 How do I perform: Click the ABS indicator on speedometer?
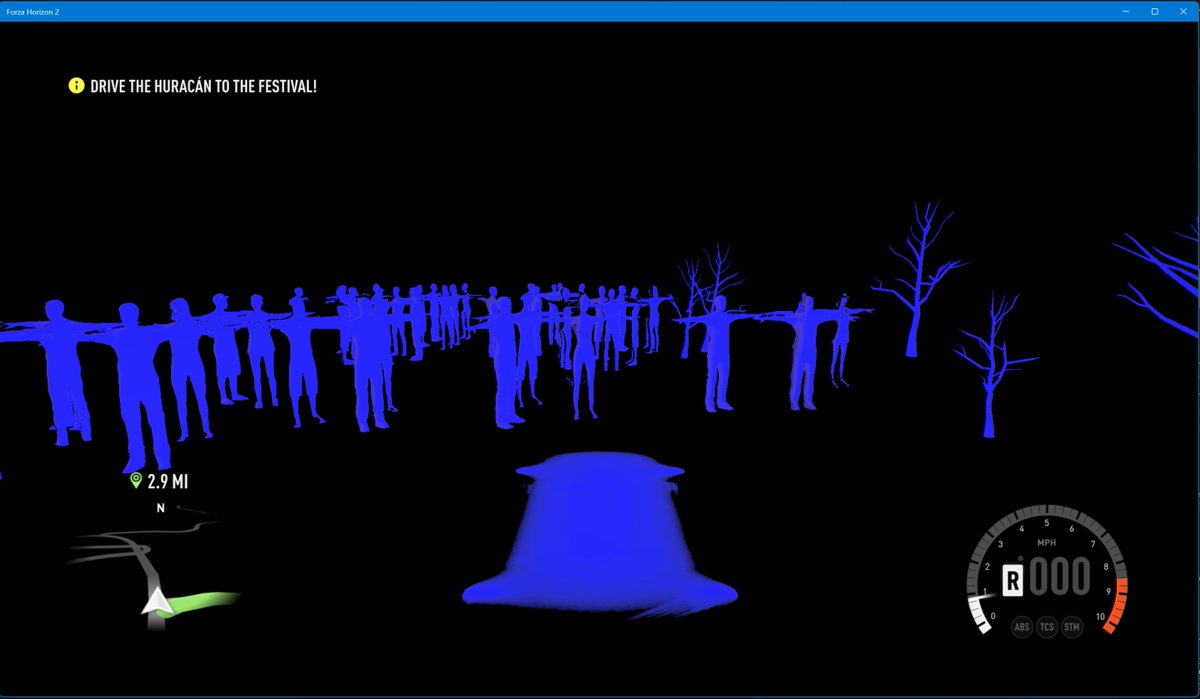tap(1021, 627)
